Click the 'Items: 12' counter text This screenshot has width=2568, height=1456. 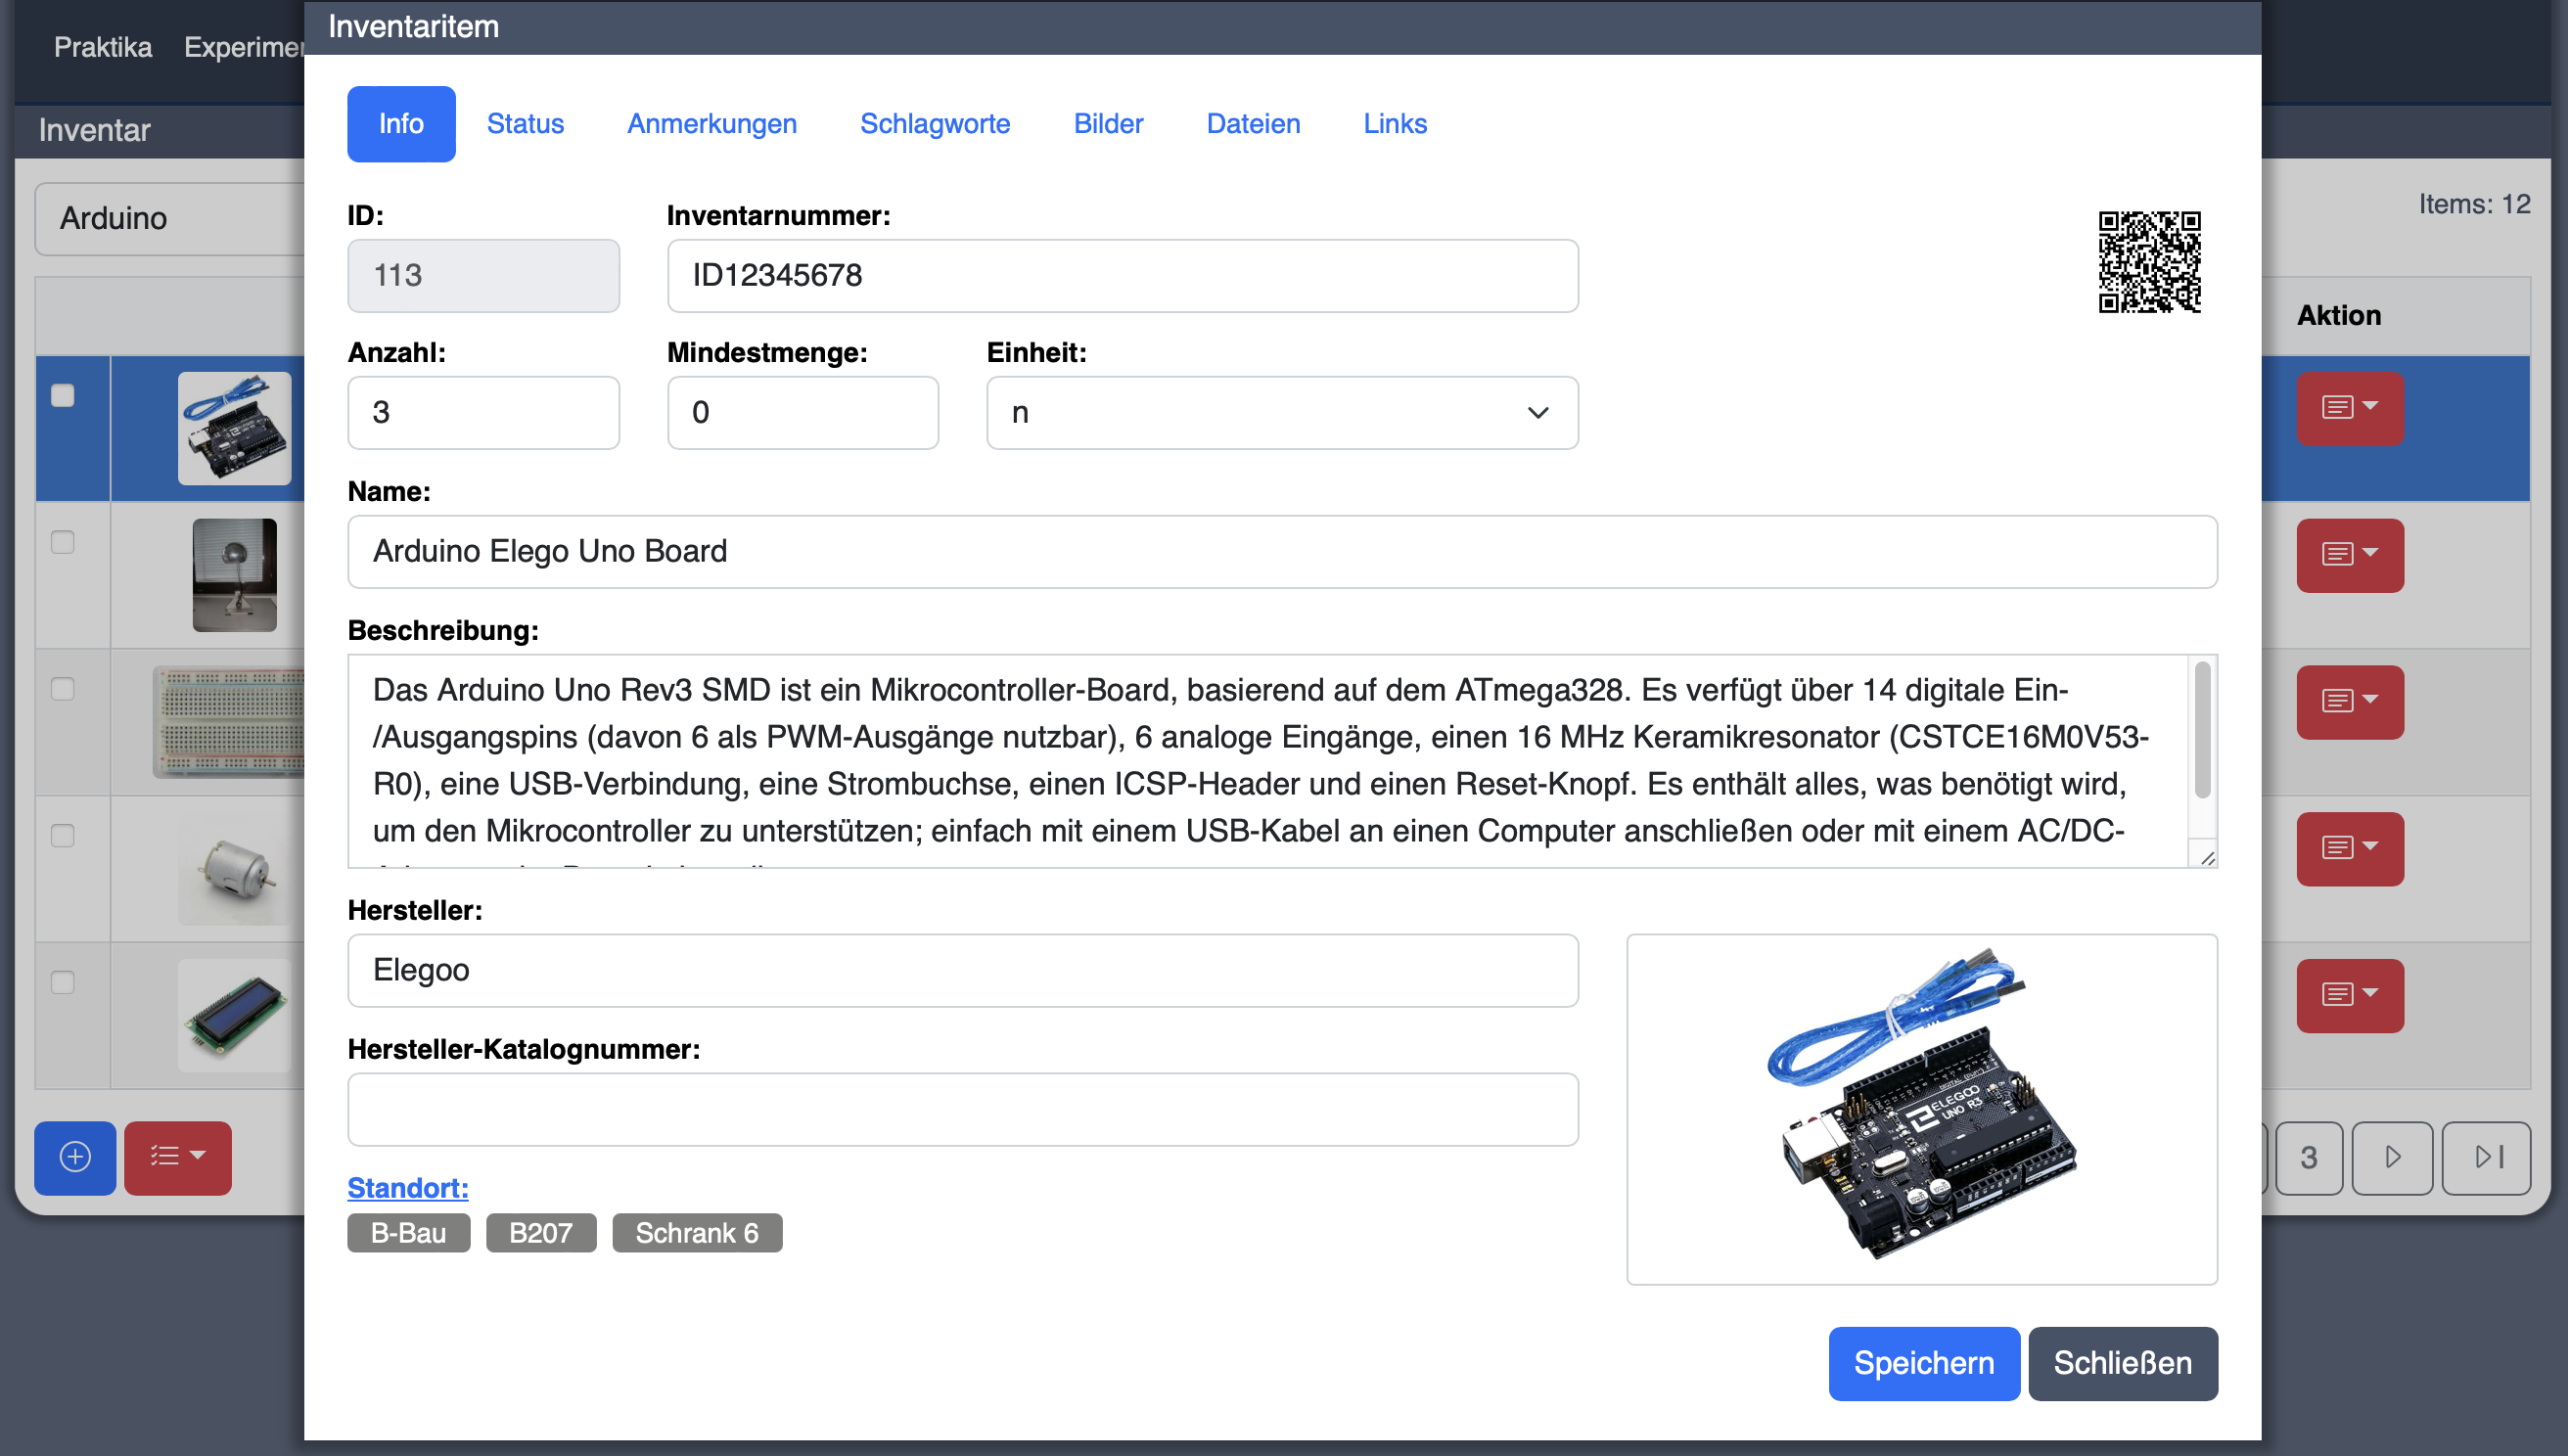click(x=2474, y=204)
